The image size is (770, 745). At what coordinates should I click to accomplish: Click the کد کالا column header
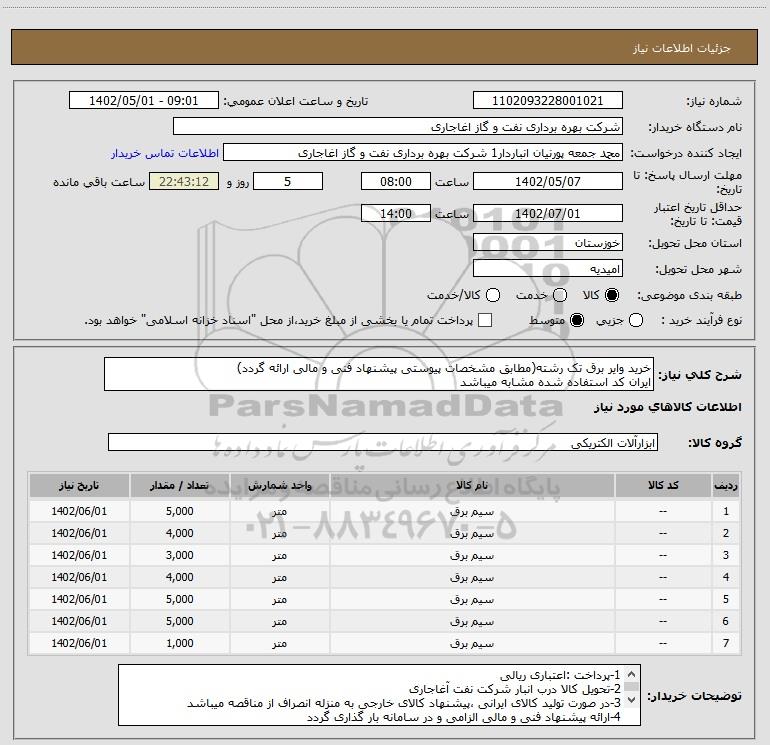click(663, 486)
